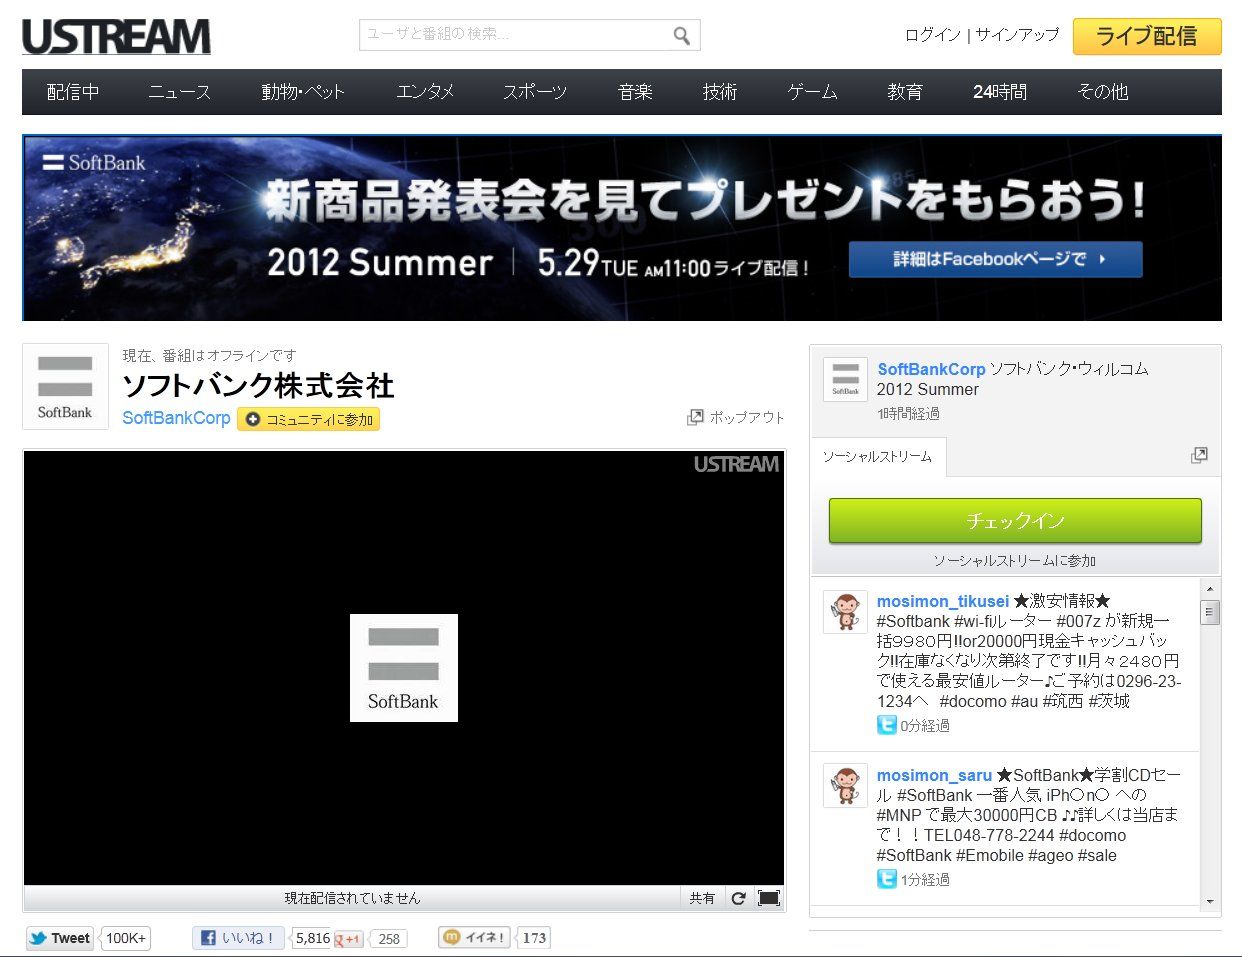
Task: Select the スポーツ category
Action: (535, 92)
